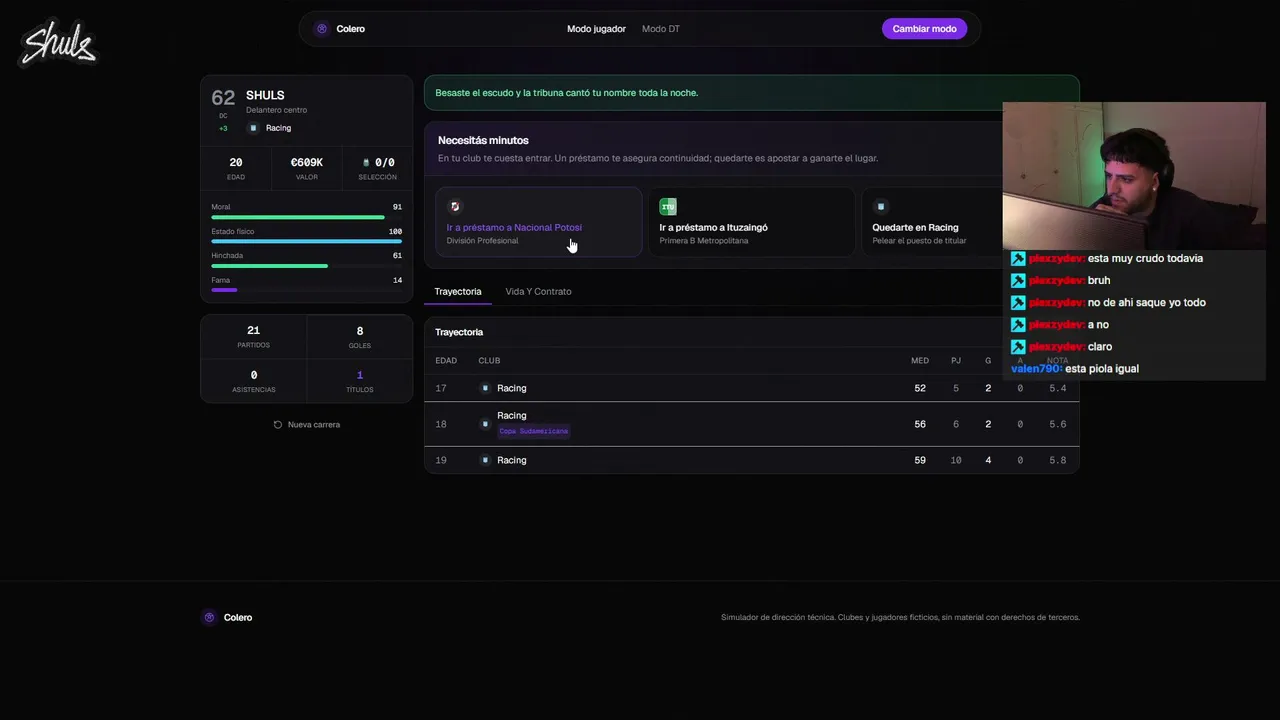Screen dimensions: 1280x720
Task: Click the "Besaste el escudo" notification banner
Action: click(x=752, y=93)
